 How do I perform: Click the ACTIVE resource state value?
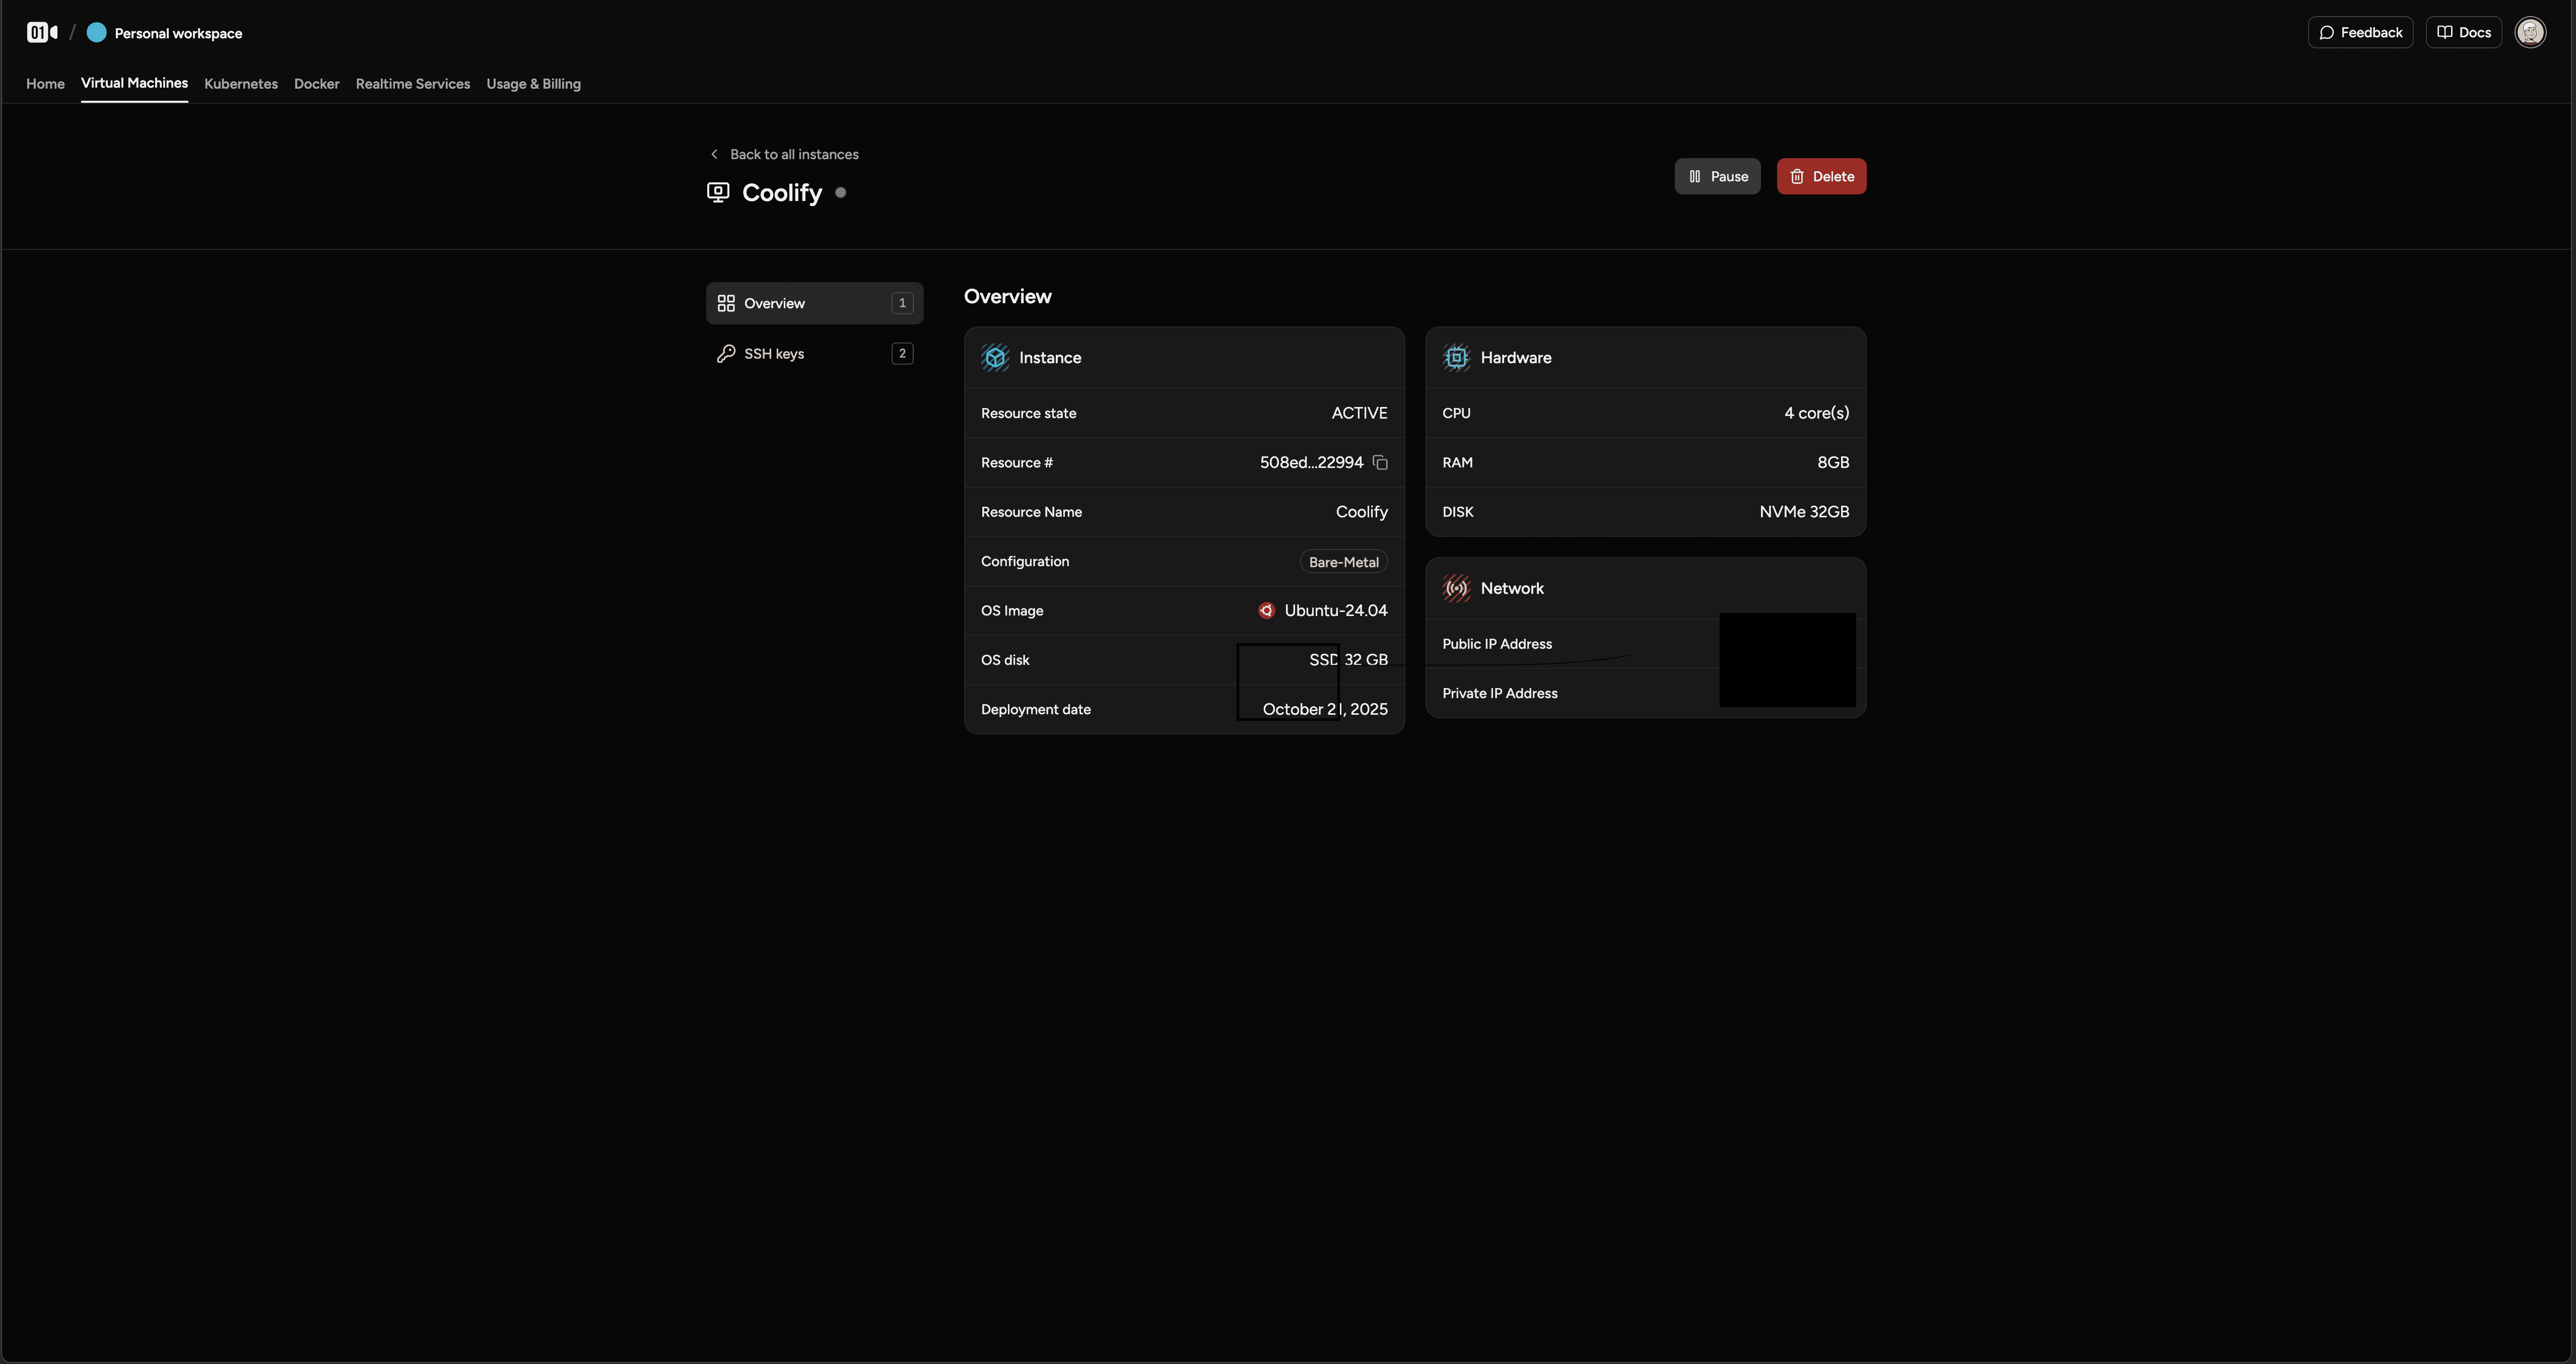click(x=1359, y=413)
